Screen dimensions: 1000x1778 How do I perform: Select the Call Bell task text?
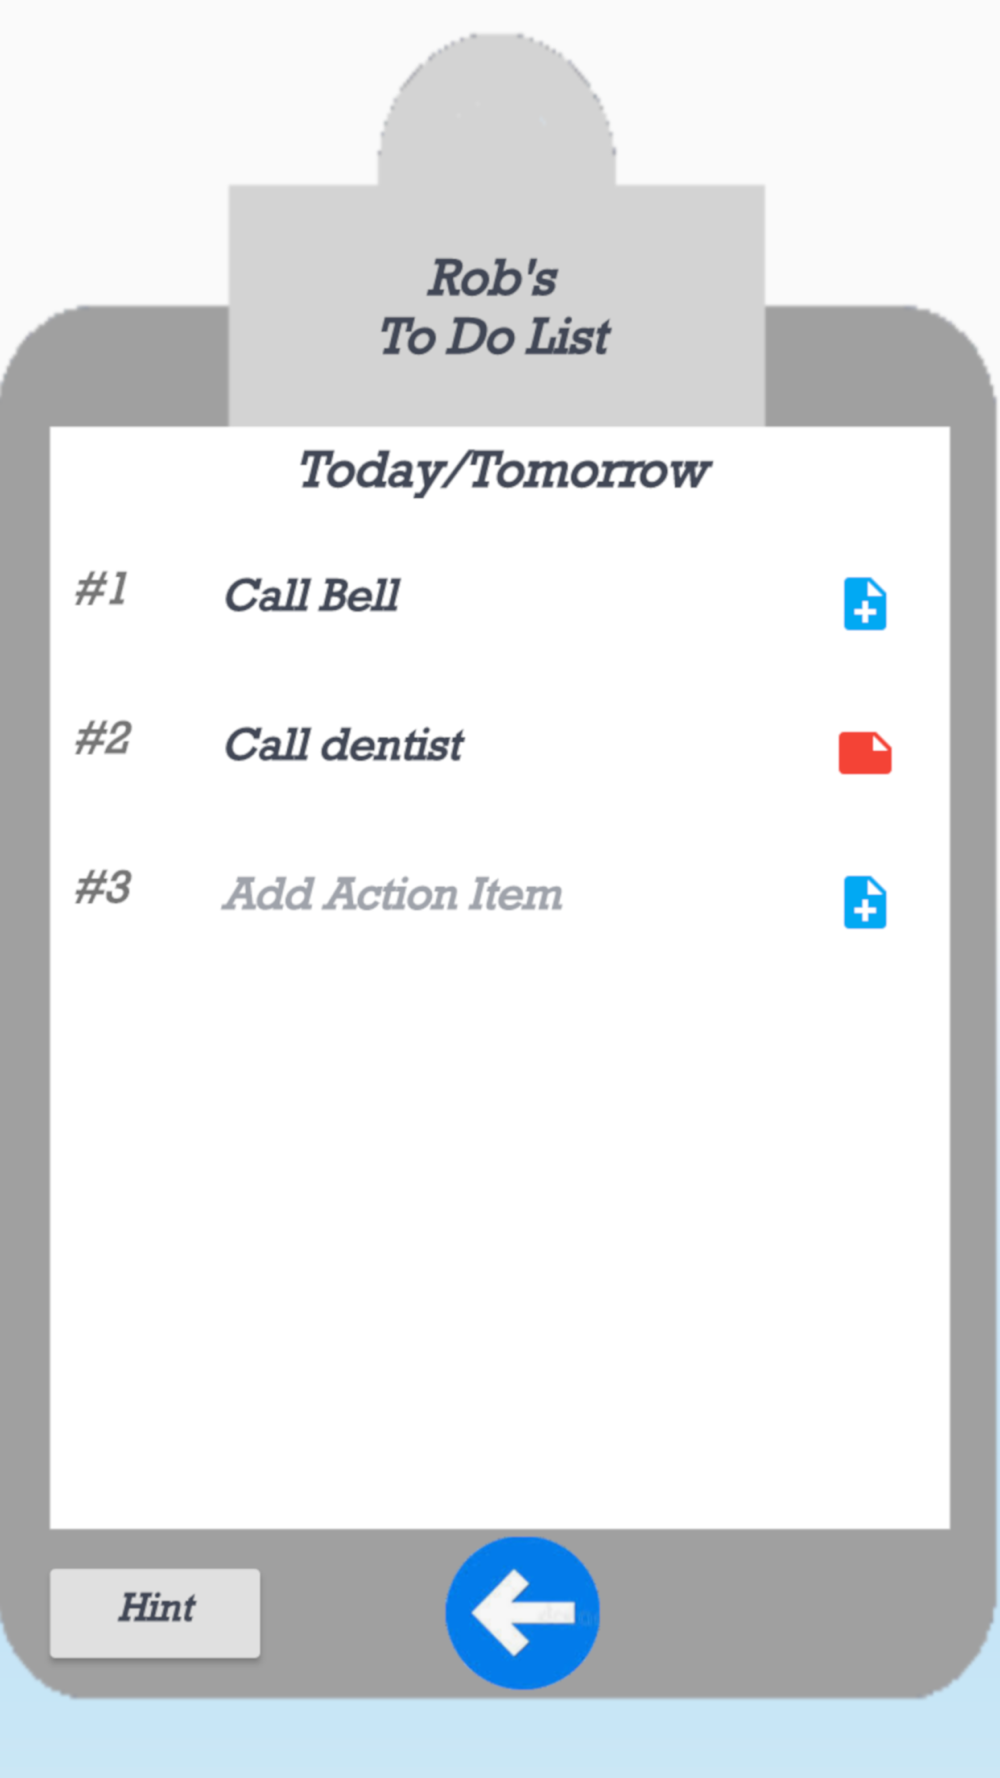click(x=312, y=595)
